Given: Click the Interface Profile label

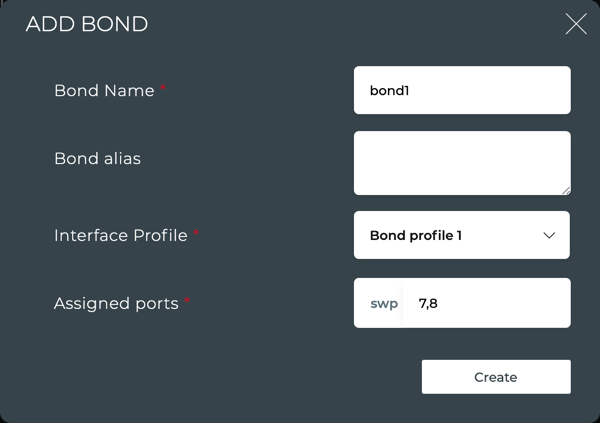Looking at the screenshot, I should tap(120, 236).
